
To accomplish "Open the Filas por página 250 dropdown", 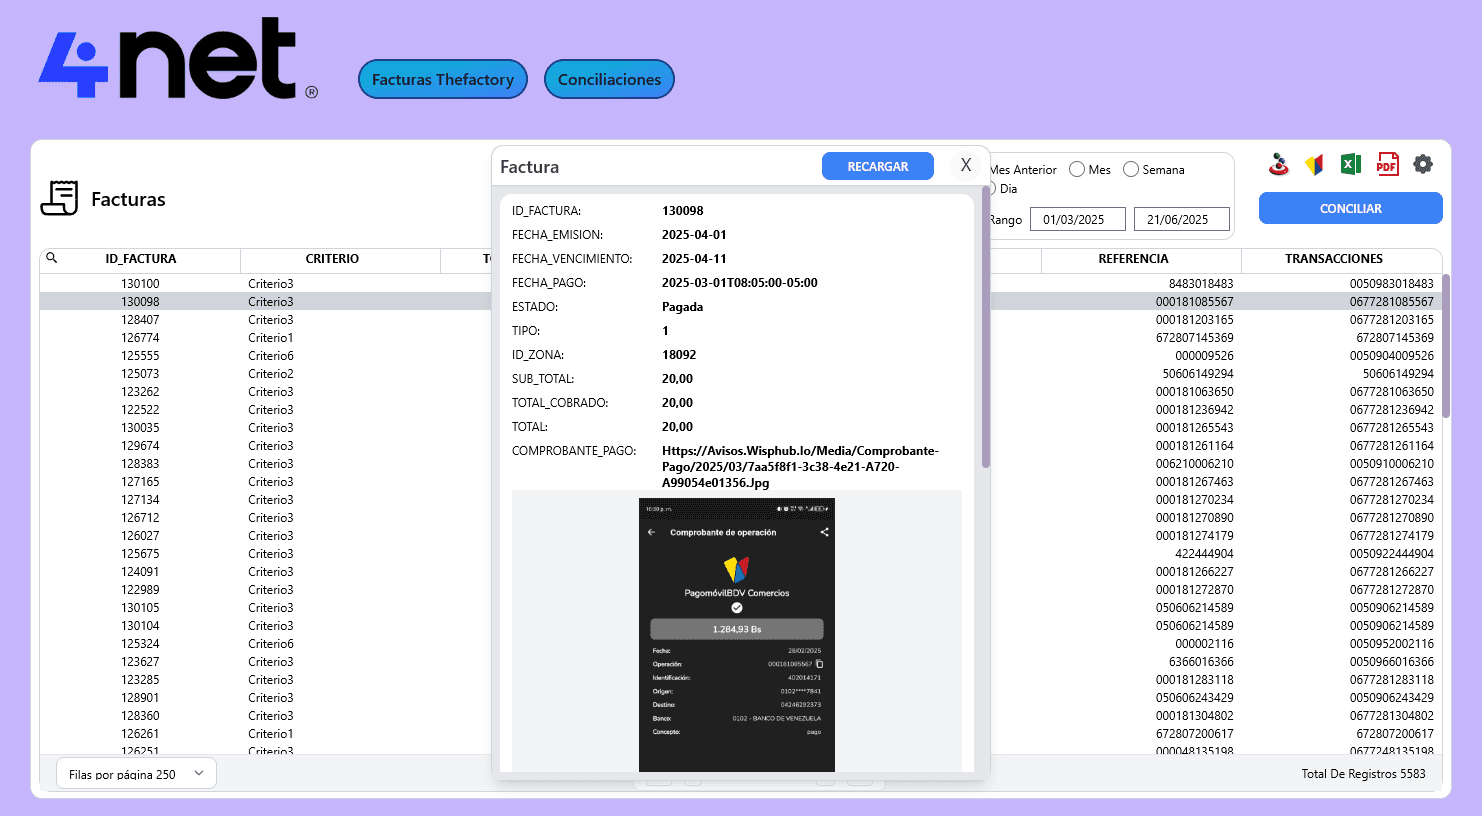I will tap(136, 774).
